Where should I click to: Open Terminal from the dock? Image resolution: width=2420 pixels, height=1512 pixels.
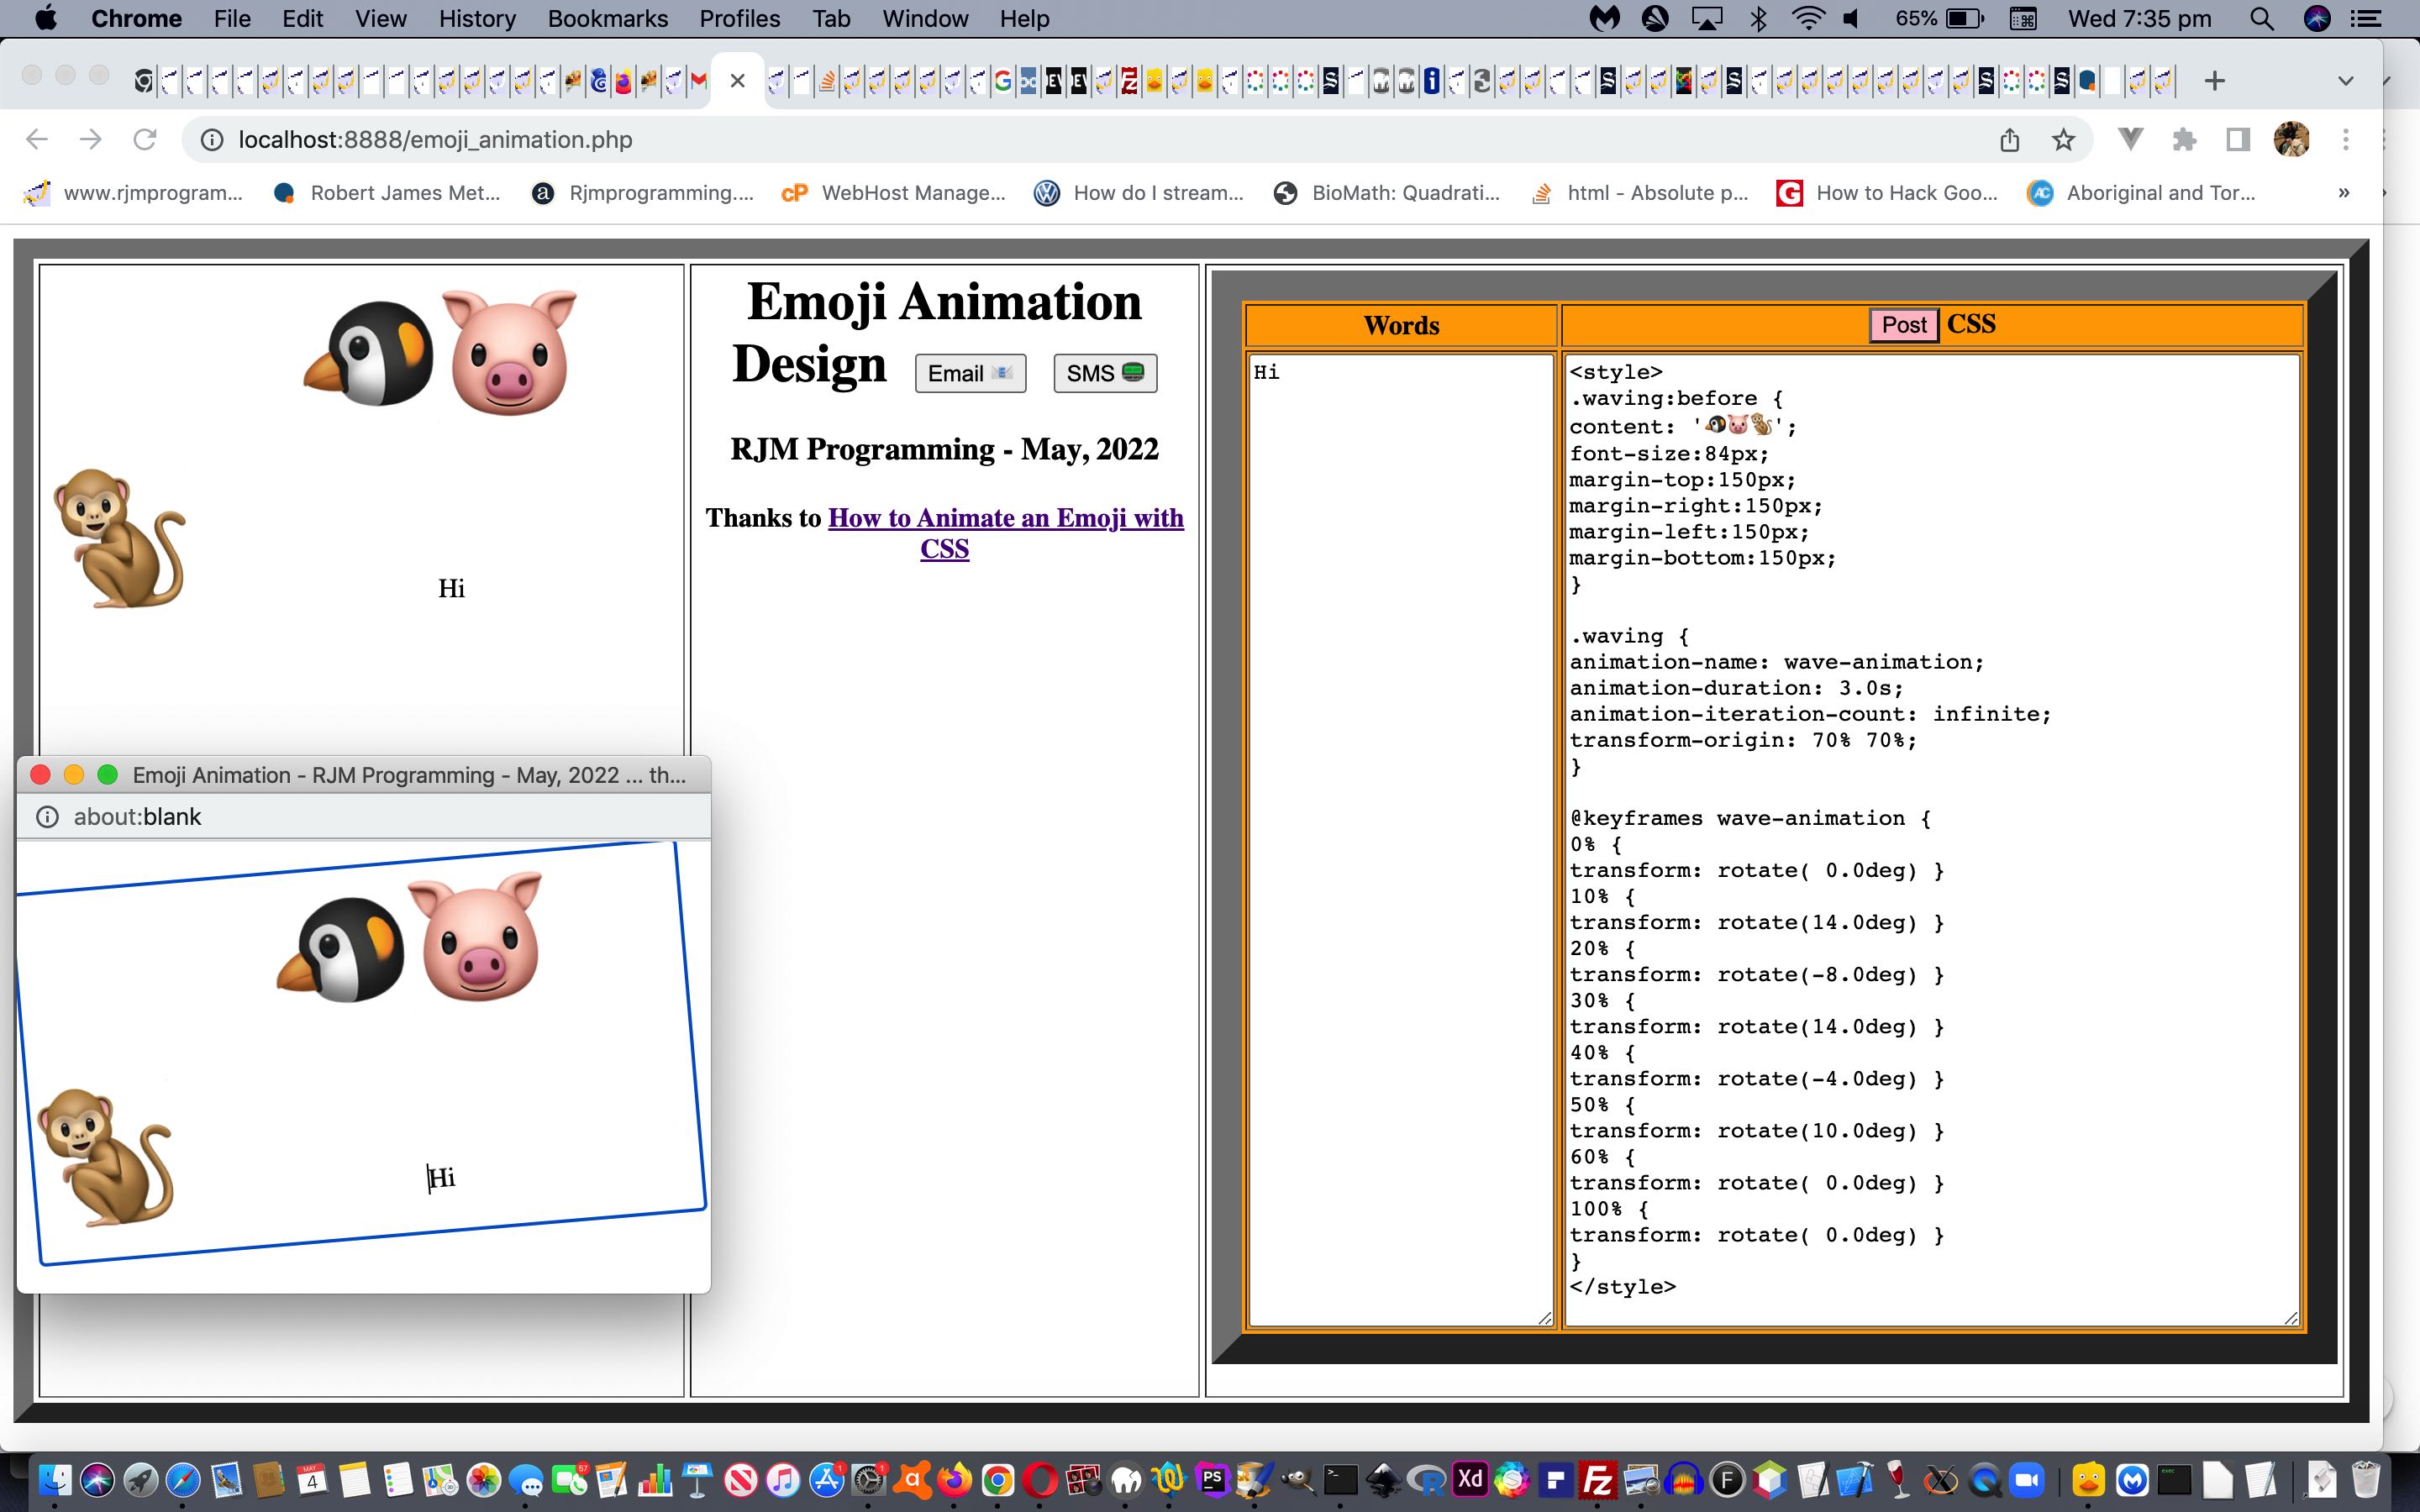tap(1341, 1480)
